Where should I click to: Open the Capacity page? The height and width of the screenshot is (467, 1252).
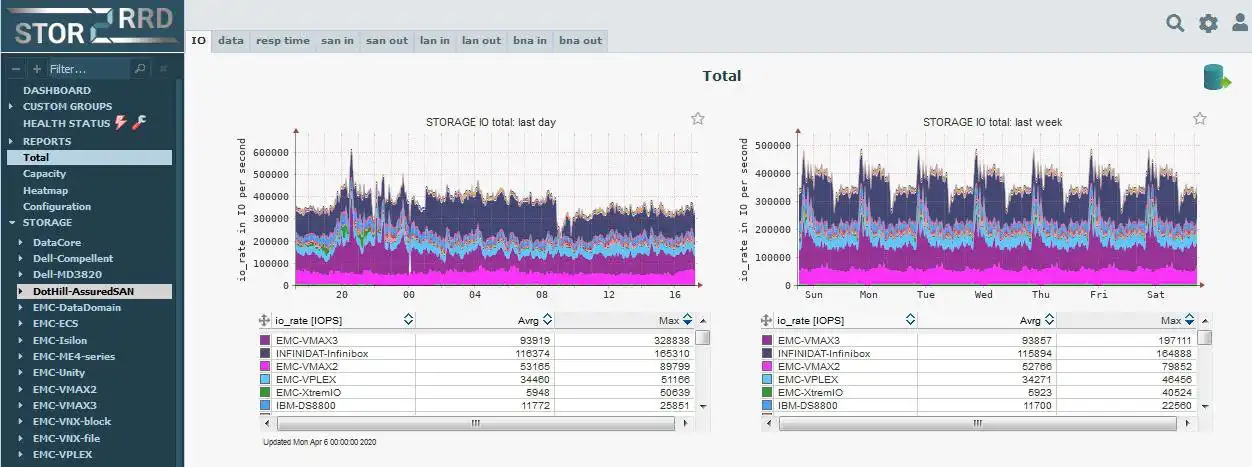[x=45, y=174]
